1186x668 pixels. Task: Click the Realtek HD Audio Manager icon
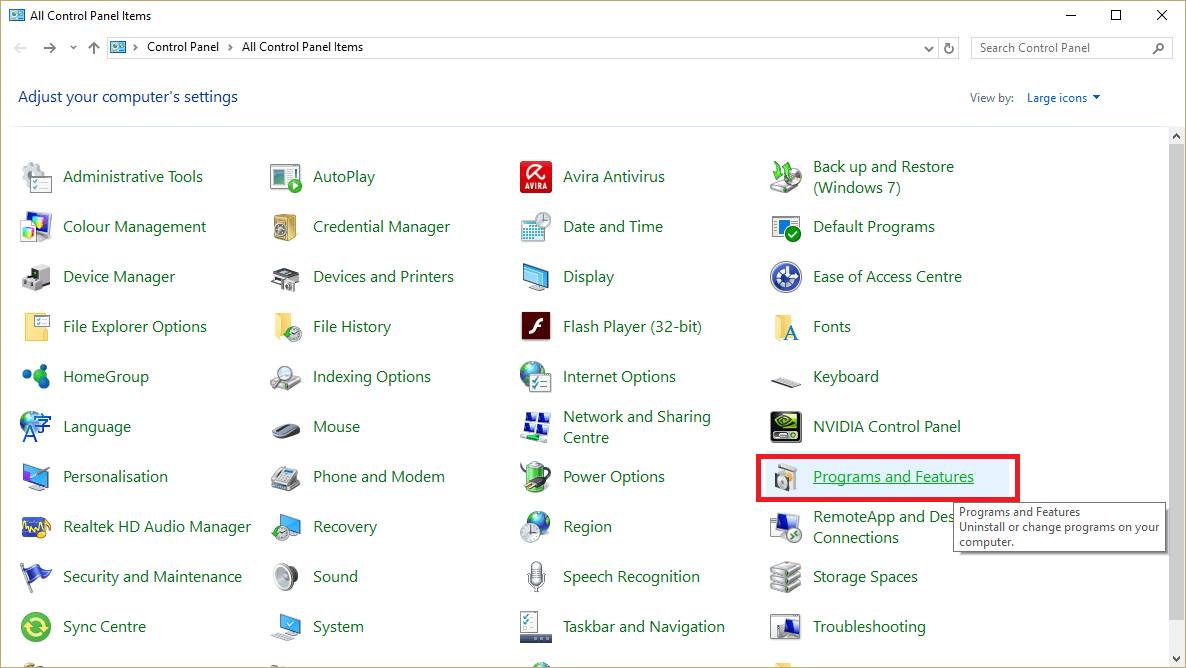[x=36, y=527]
